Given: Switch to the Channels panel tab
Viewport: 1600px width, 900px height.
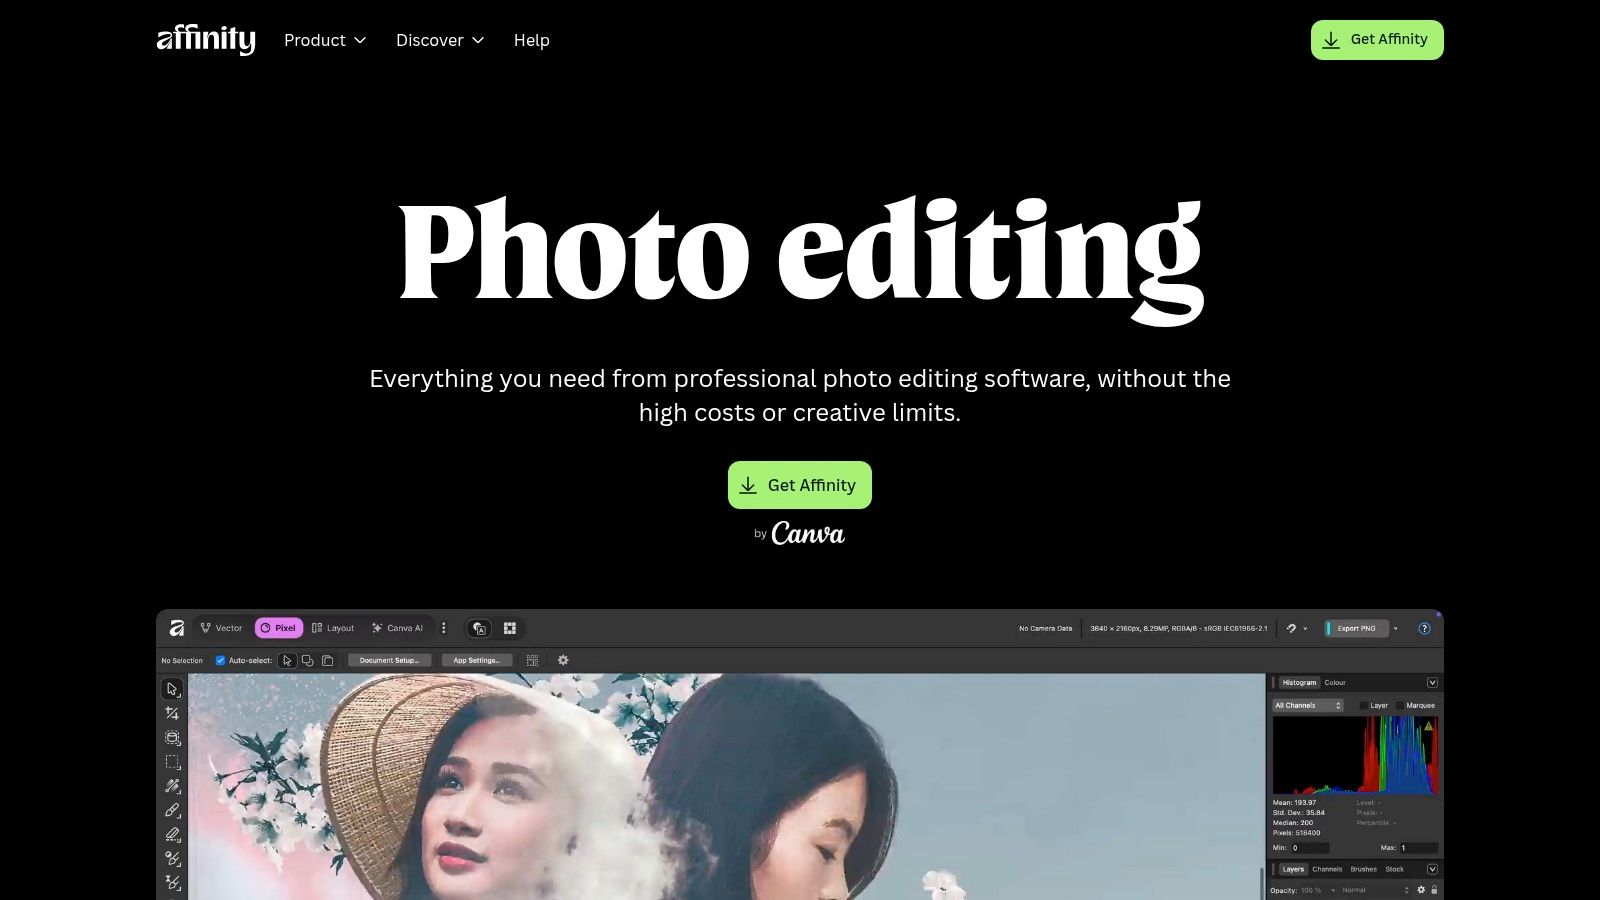Looking at the screenshot, I should pyautogui.click(x=1327, y=869).
